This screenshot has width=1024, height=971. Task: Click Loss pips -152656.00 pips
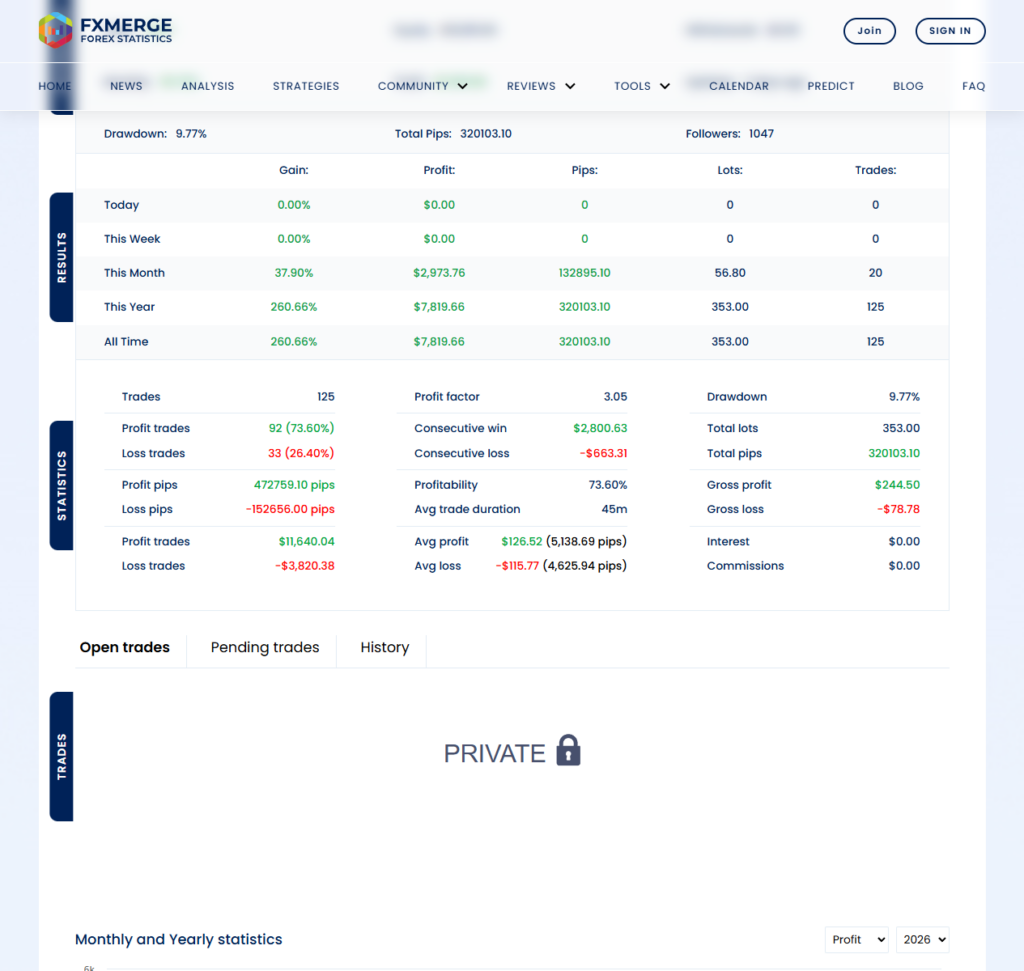290,509
